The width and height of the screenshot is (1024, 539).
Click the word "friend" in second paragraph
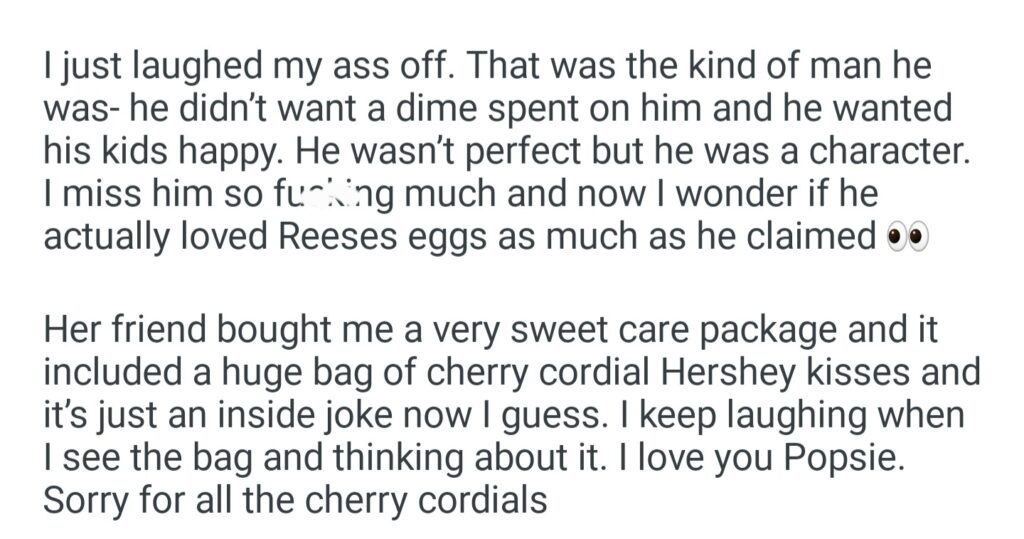coord(161,331)
